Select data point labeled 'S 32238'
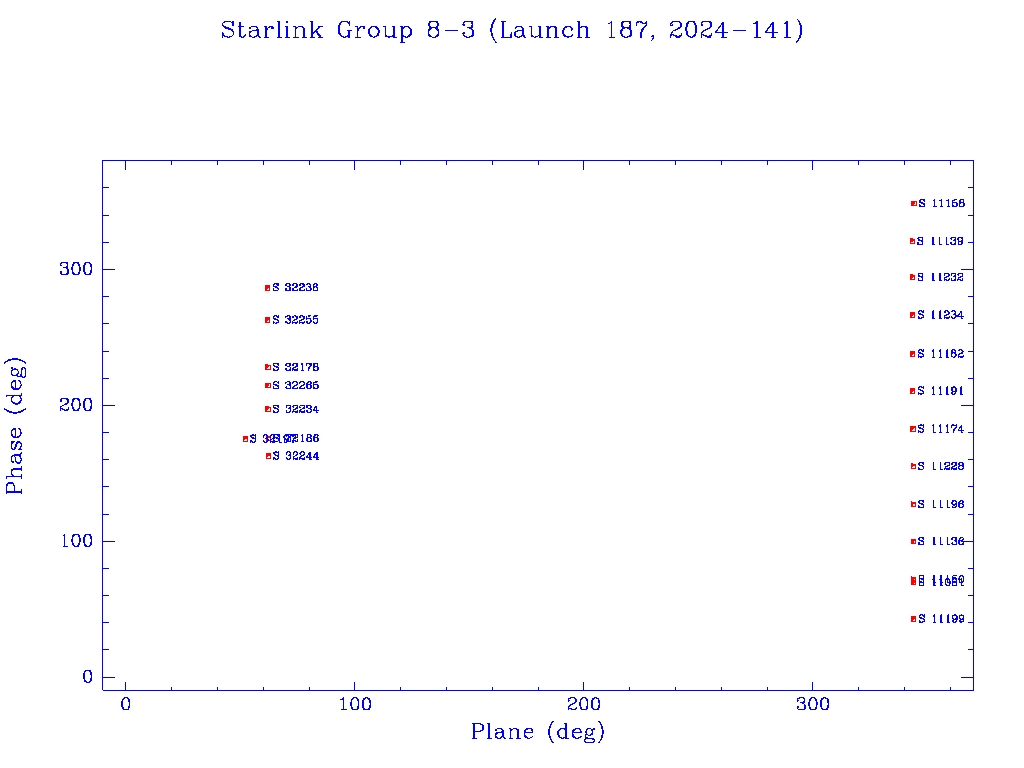The width and height of the screenshot is (1024, 768). [x=268, y=288]
